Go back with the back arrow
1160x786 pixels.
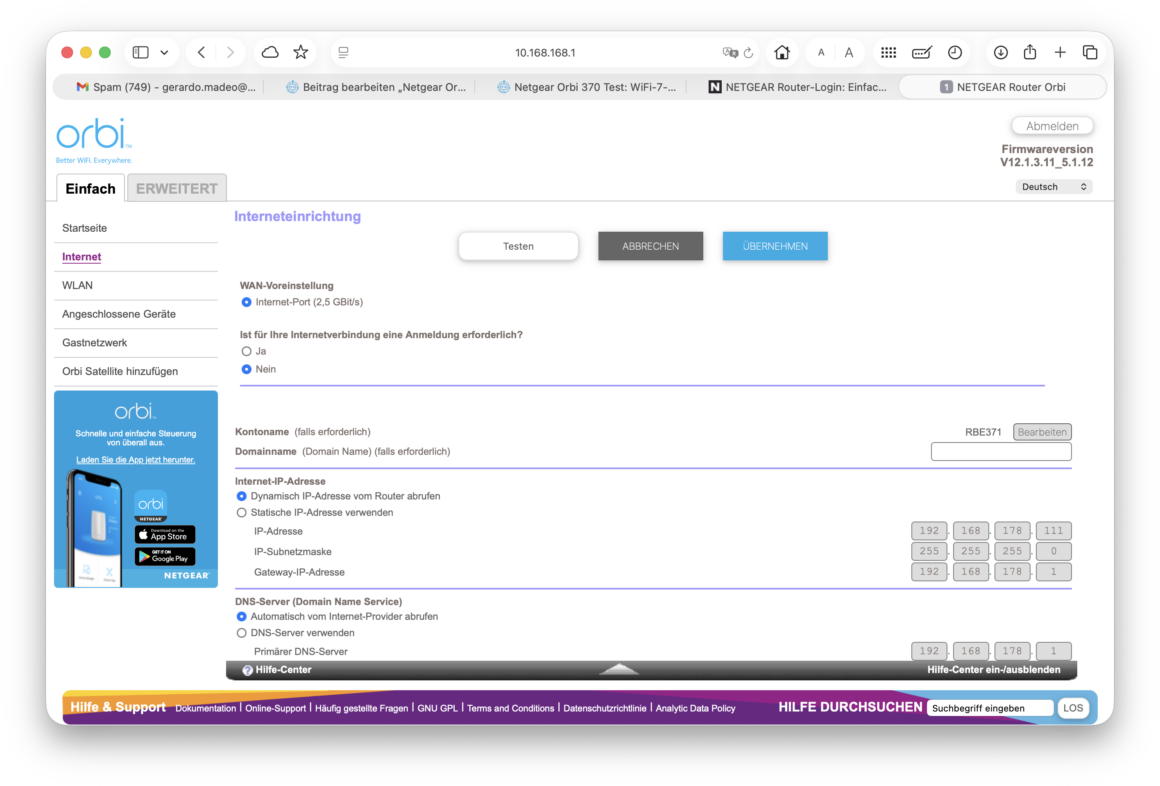tap(201, 53)
